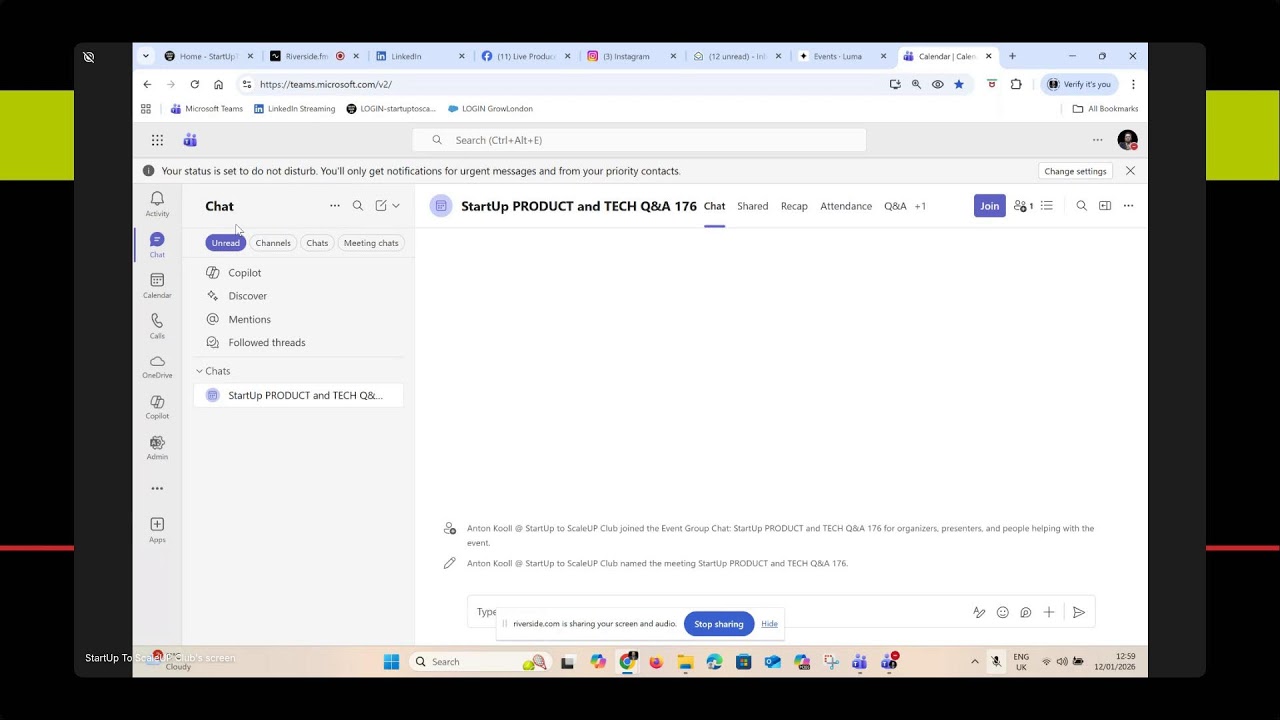Screen dimensions: 1280x720
Task: Open the All Bookmarks folder
Action: click(x=1105, y=109)
